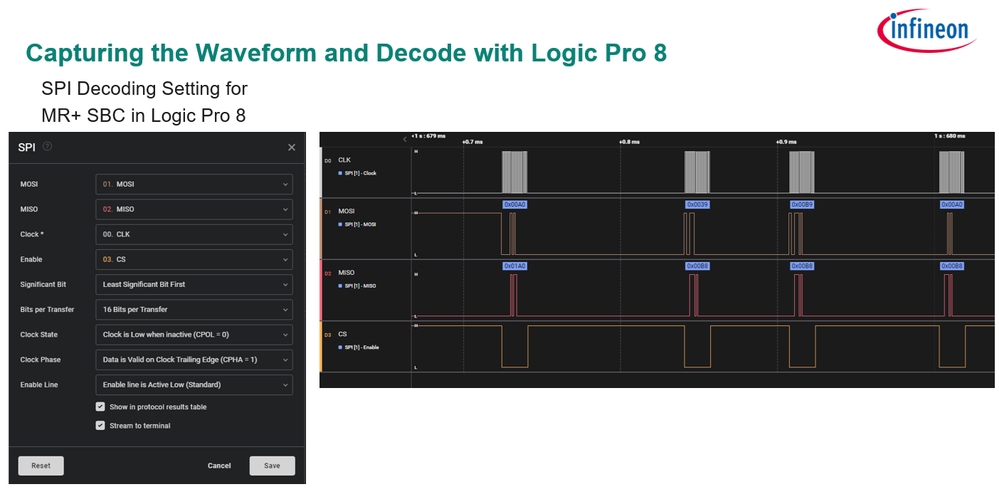Click the SPI Enable analyzer marker under CS
999x490 pixels.
[341, 347]
